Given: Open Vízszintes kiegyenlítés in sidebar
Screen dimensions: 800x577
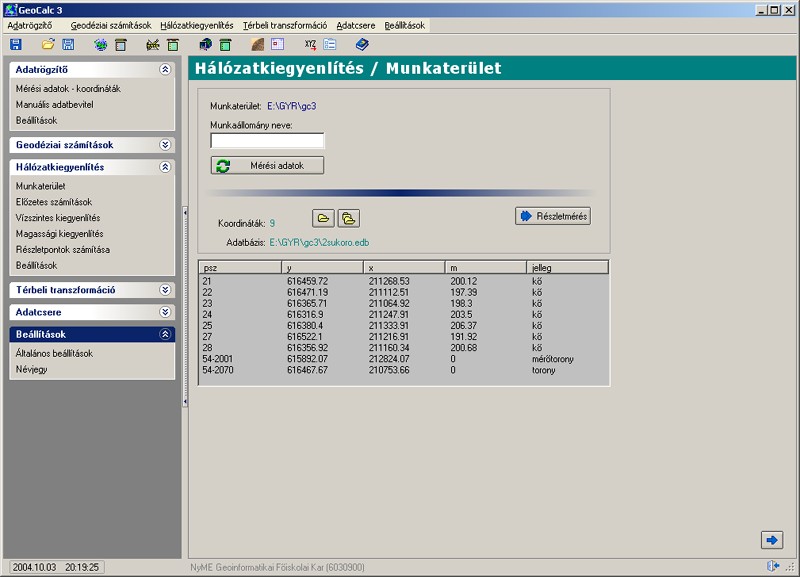Looking at the screenshot, I should [x=58, y=218].
